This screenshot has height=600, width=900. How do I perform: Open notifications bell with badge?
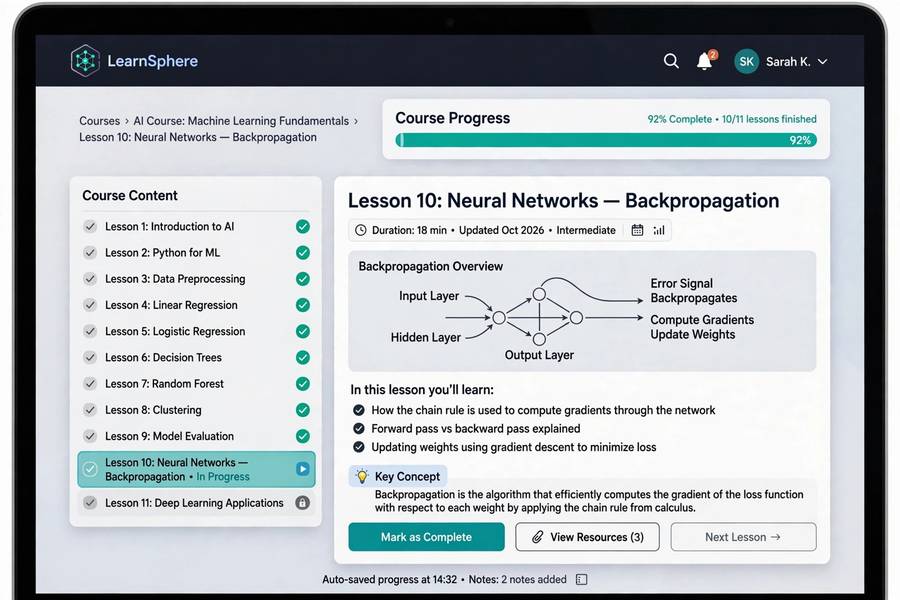705,61
